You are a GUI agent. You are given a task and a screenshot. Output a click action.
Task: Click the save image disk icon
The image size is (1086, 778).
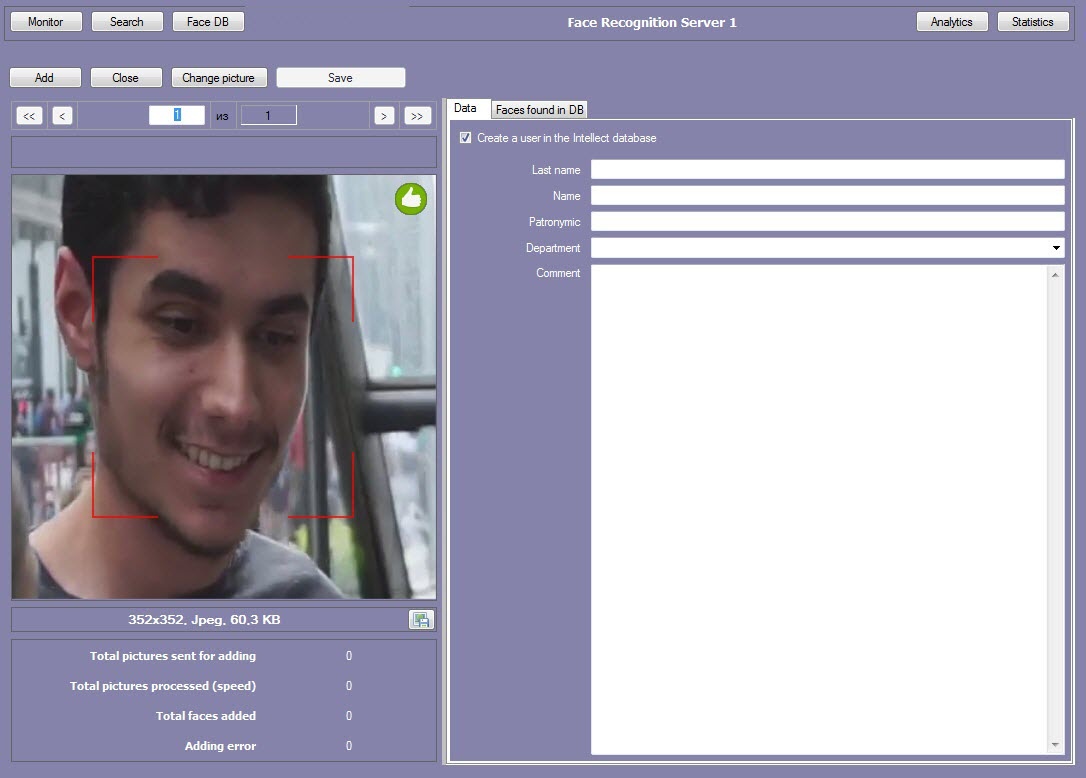(421, 620)
